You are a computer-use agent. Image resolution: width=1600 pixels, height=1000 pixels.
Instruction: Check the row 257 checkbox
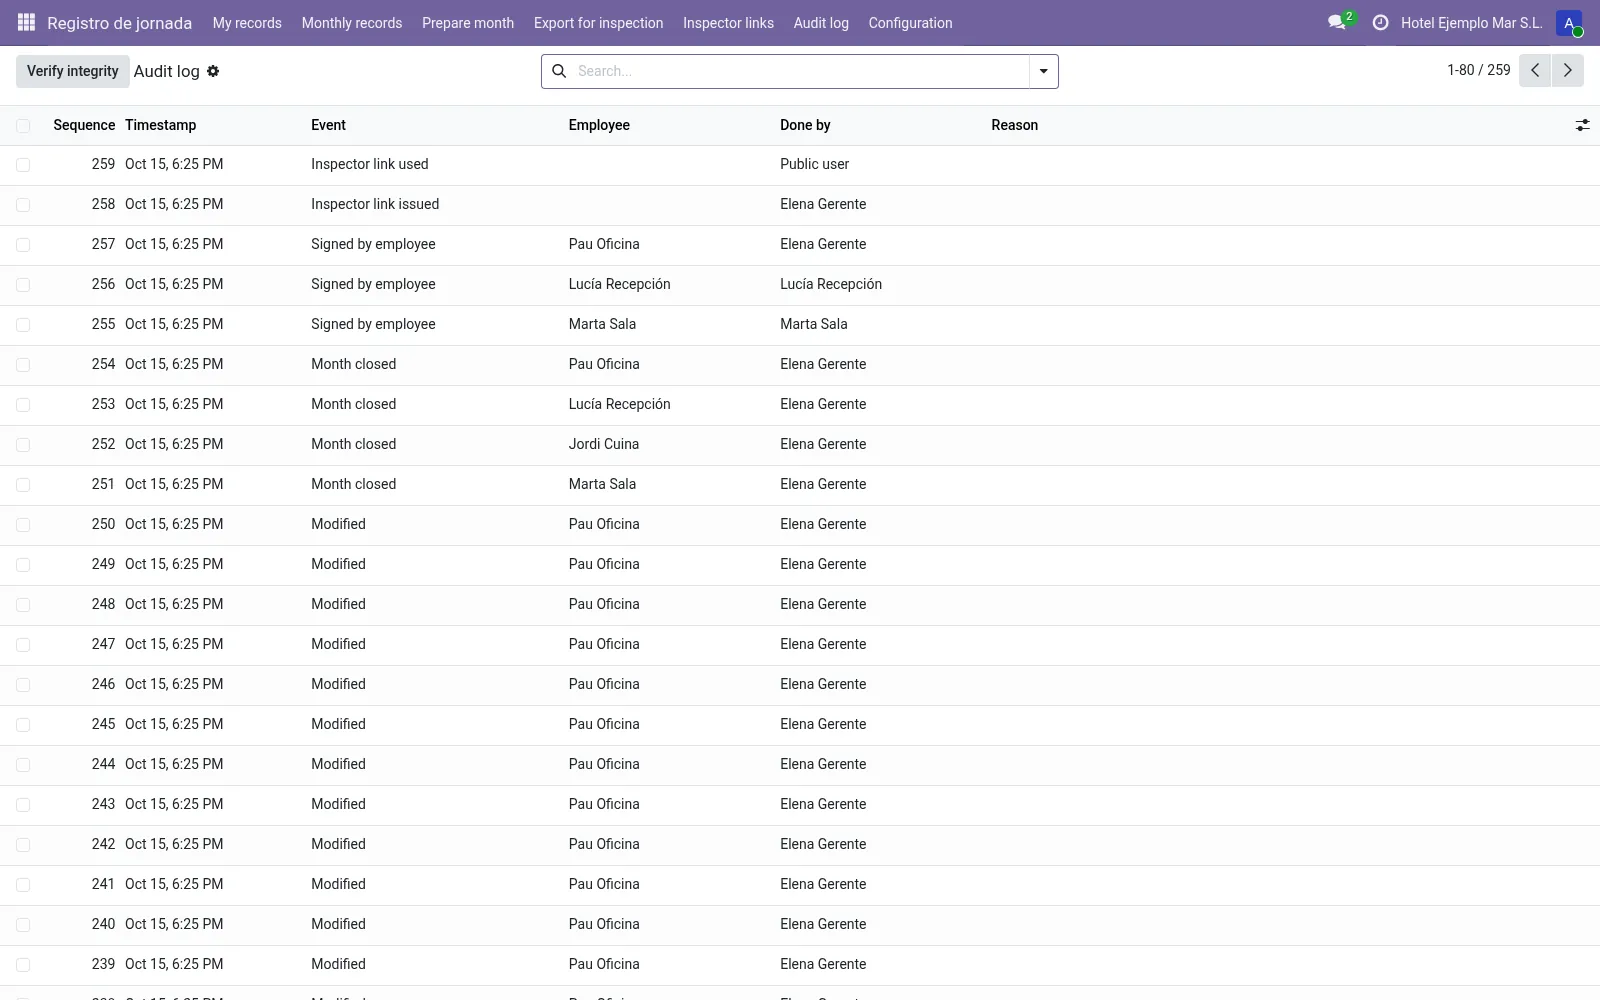[23, 245]
